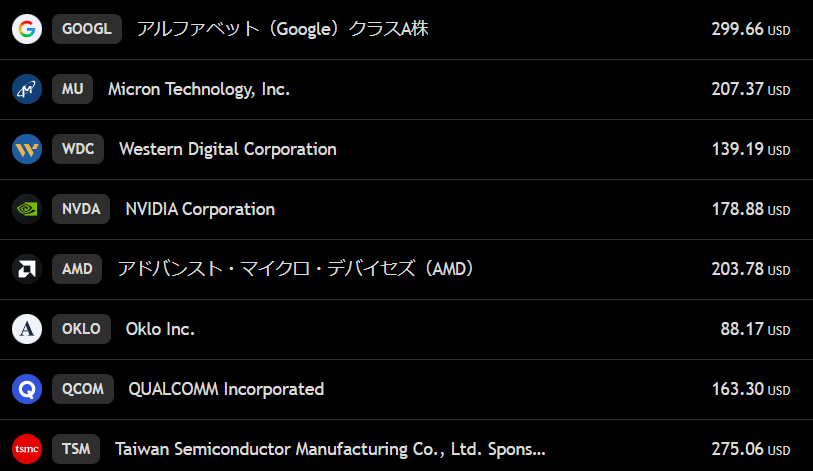
Task: Click the Oklo logo icon
Action: [27, 329]
